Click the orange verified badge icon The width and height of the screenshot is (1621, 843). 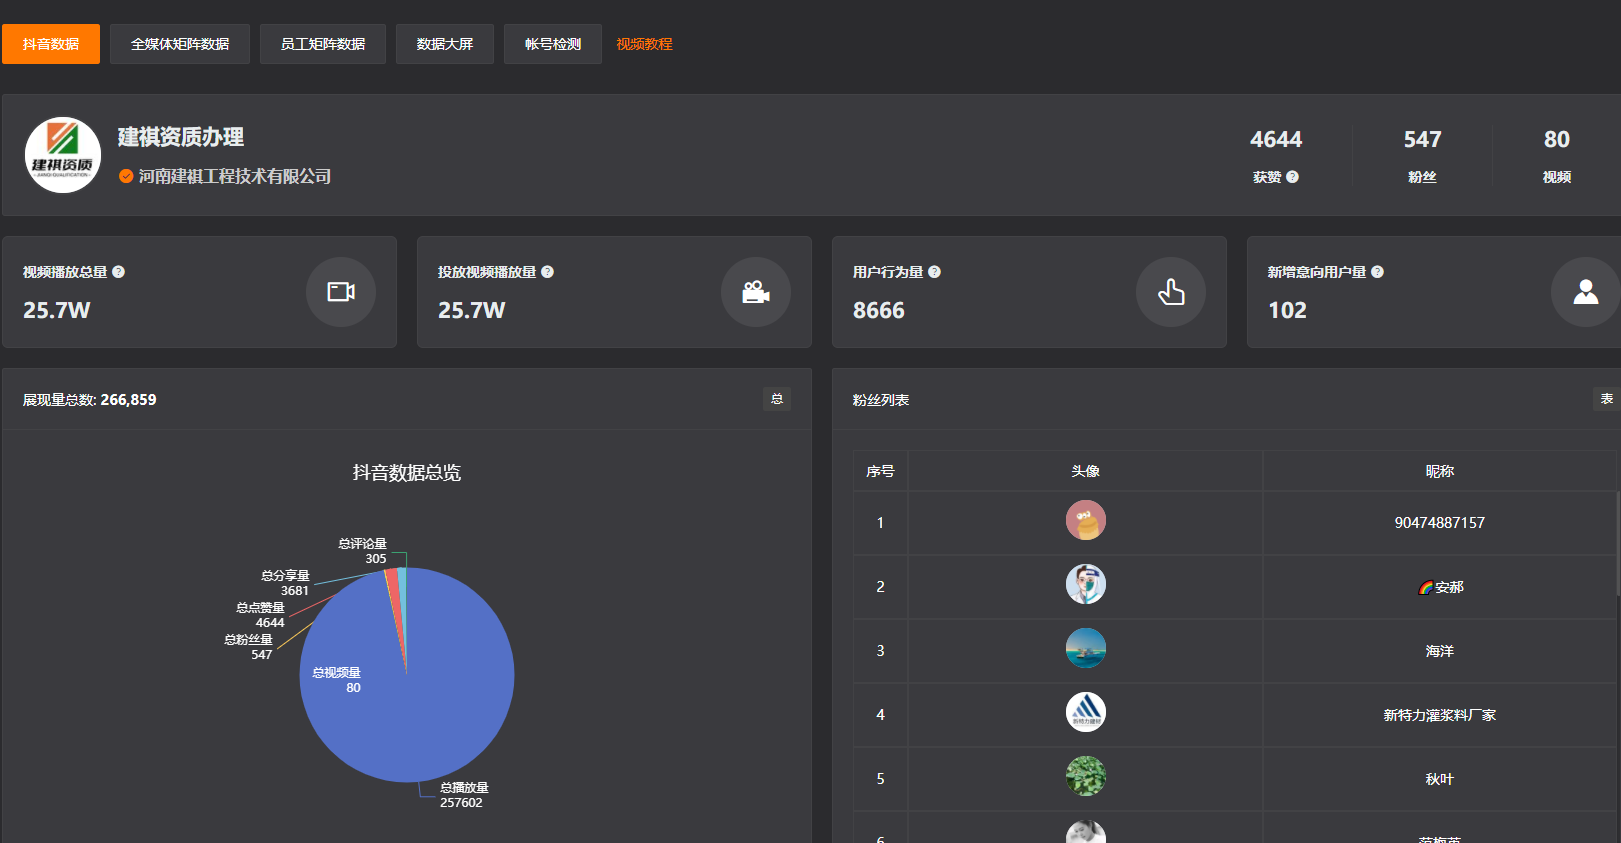(x=126, y=176)
